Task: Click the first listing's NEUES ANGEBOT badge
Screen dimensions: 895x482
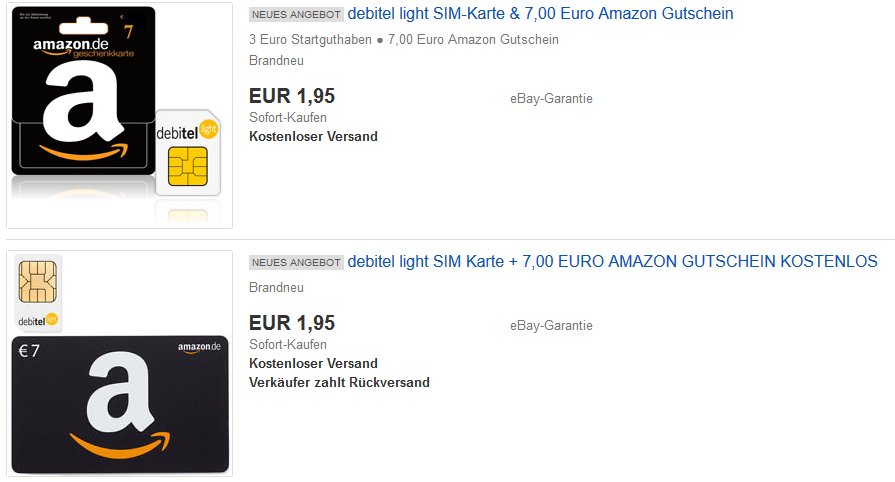Action: (295, 15)
